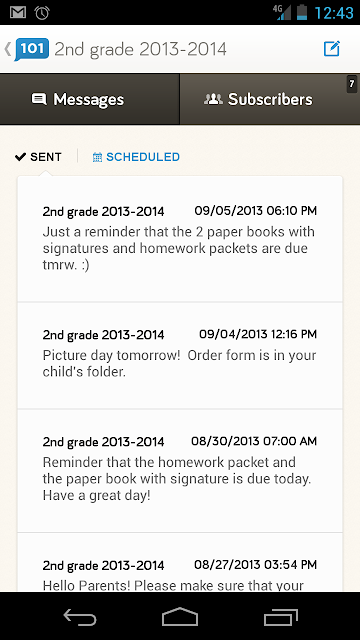Open the recent apps button

[280, 617]
